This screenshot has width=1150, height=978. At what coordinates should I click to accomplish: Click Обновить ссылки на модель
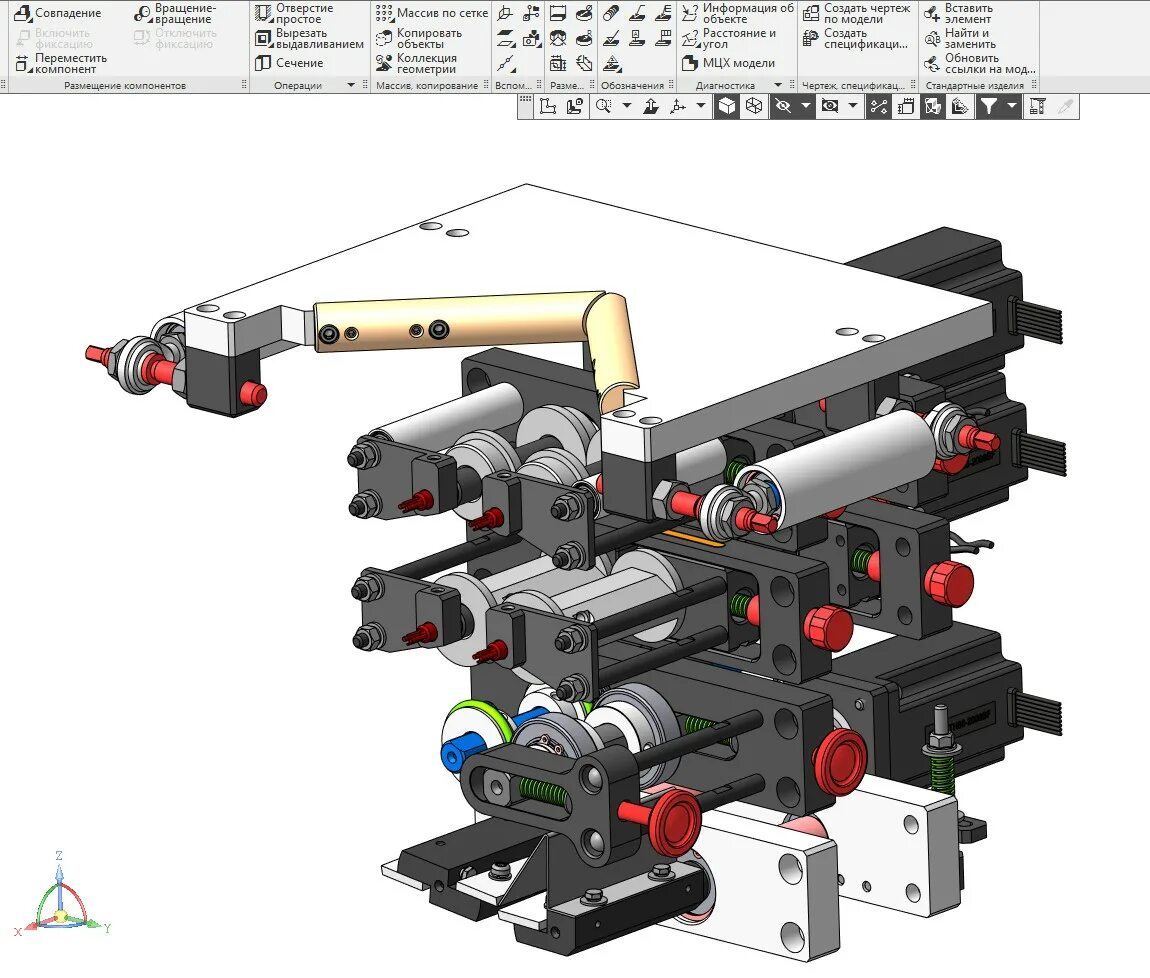coord(980,64)
